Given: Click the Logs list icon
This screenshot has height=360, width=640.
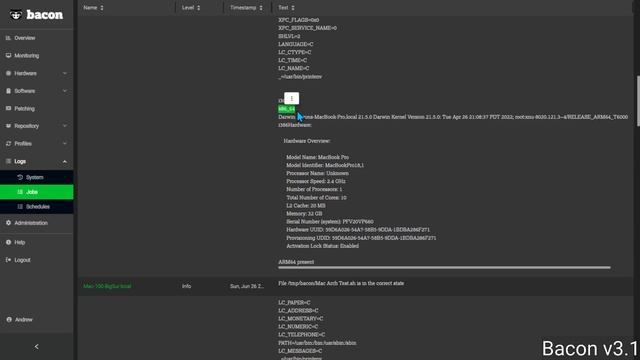Looking at the screenshot, I should click(x=8, y=161).
